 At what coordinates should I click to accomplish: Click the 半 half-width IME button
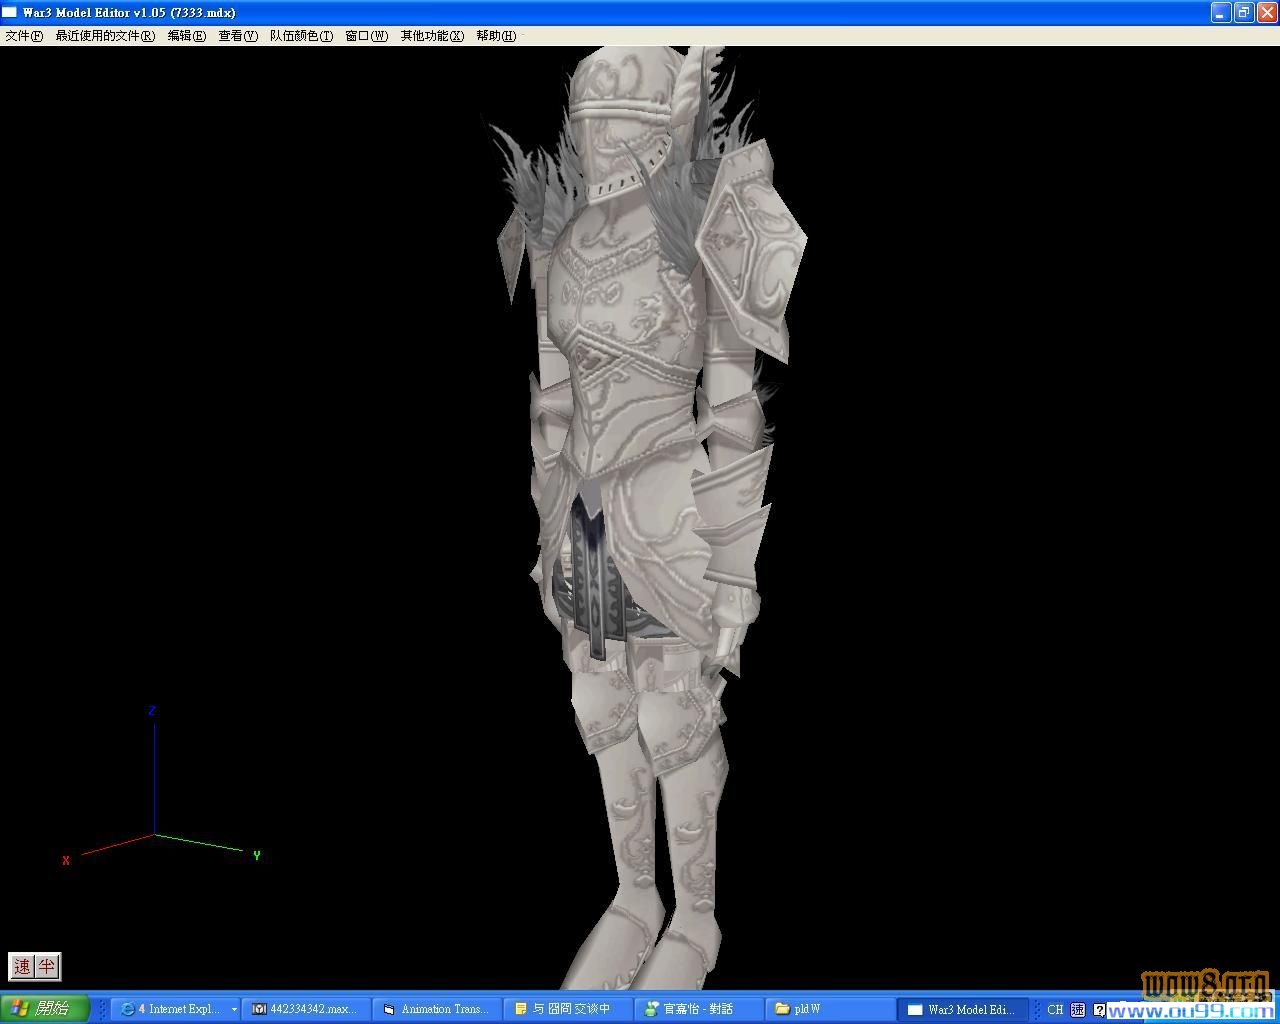click(x=47, y=966)
